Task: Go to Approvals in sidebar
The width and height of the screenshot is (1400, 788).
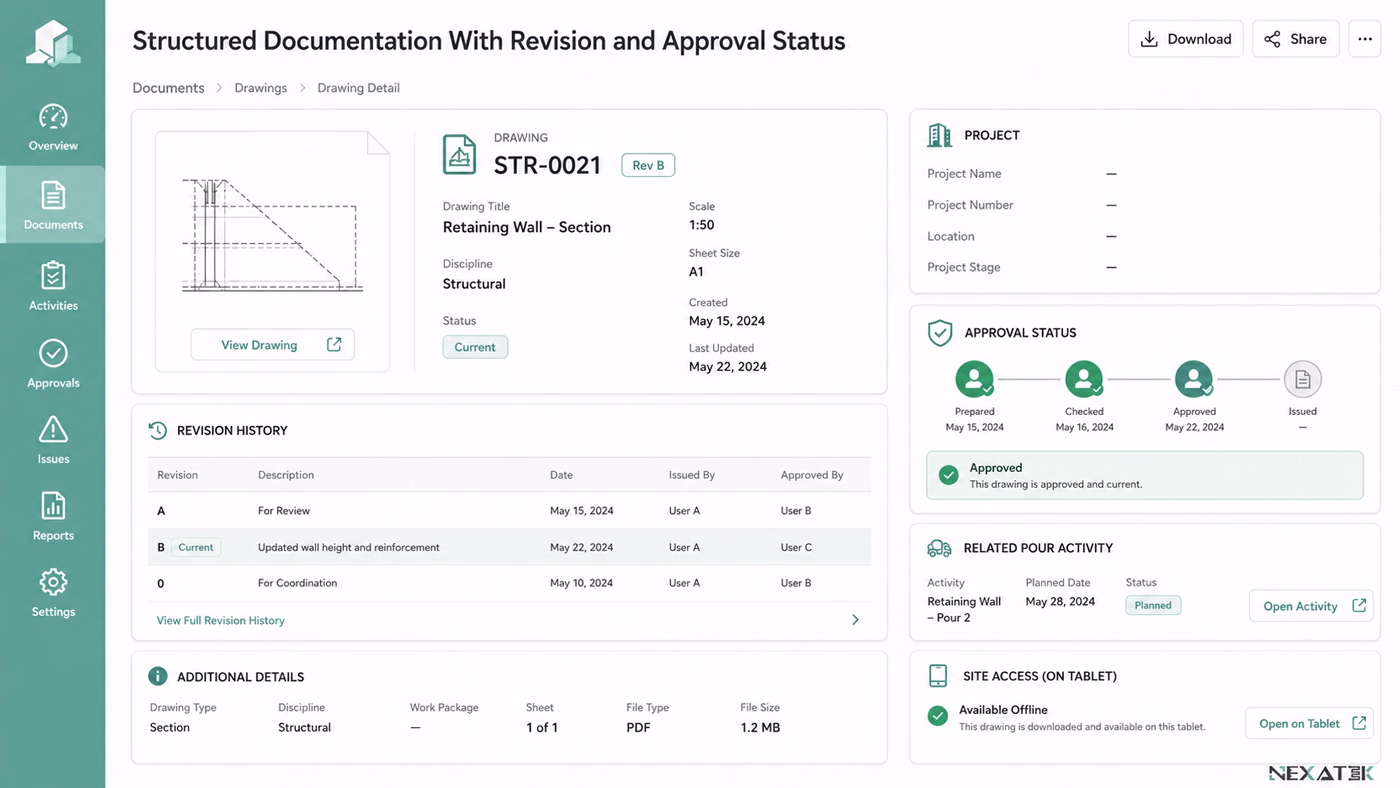Action: pos(53,364)
